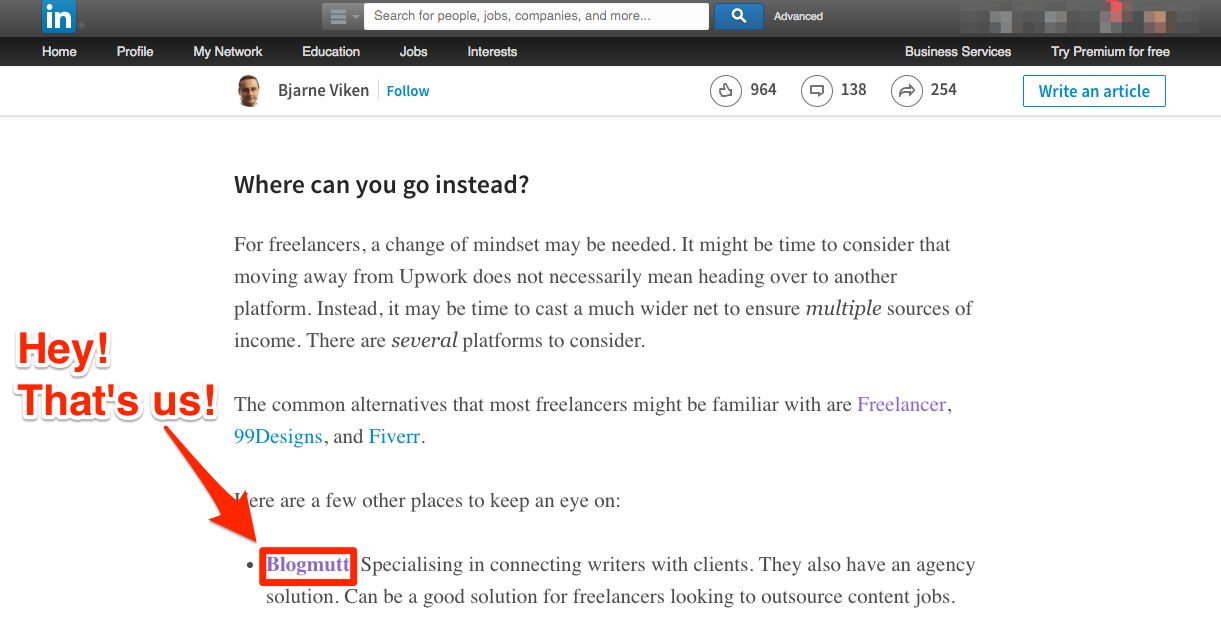Click Bjarne Viken's profile photo
The width and height of the screenshot is (1221, 634).
tap(249, 91)
